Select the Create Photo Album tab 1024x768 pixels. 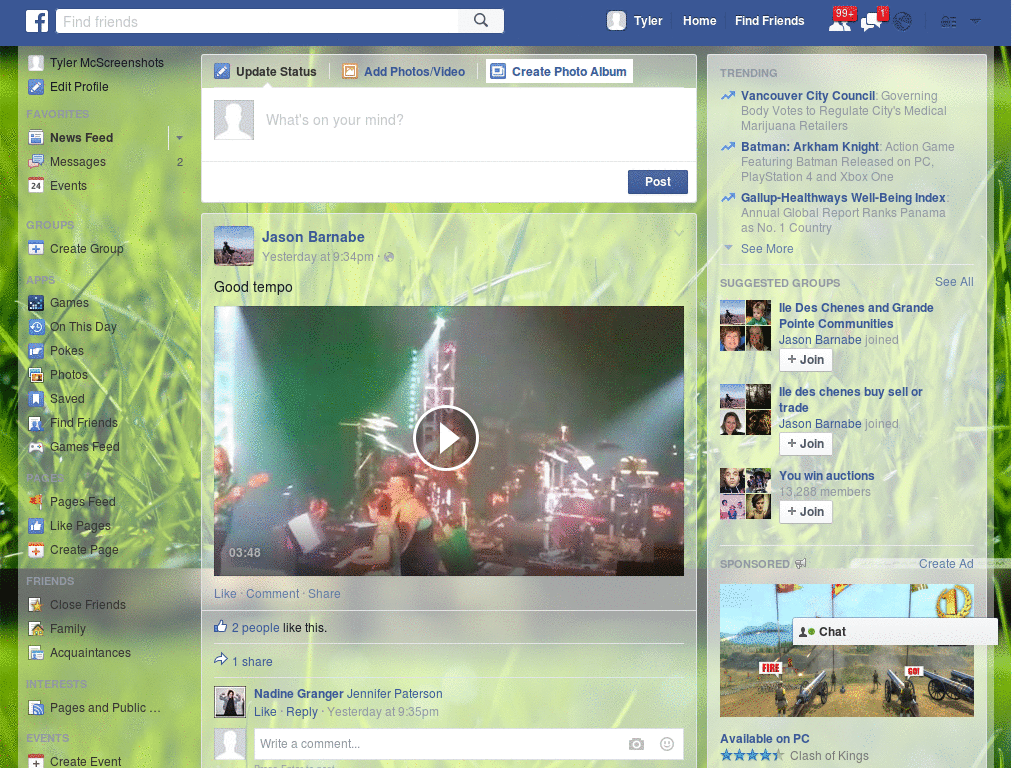tap(559, 71)
